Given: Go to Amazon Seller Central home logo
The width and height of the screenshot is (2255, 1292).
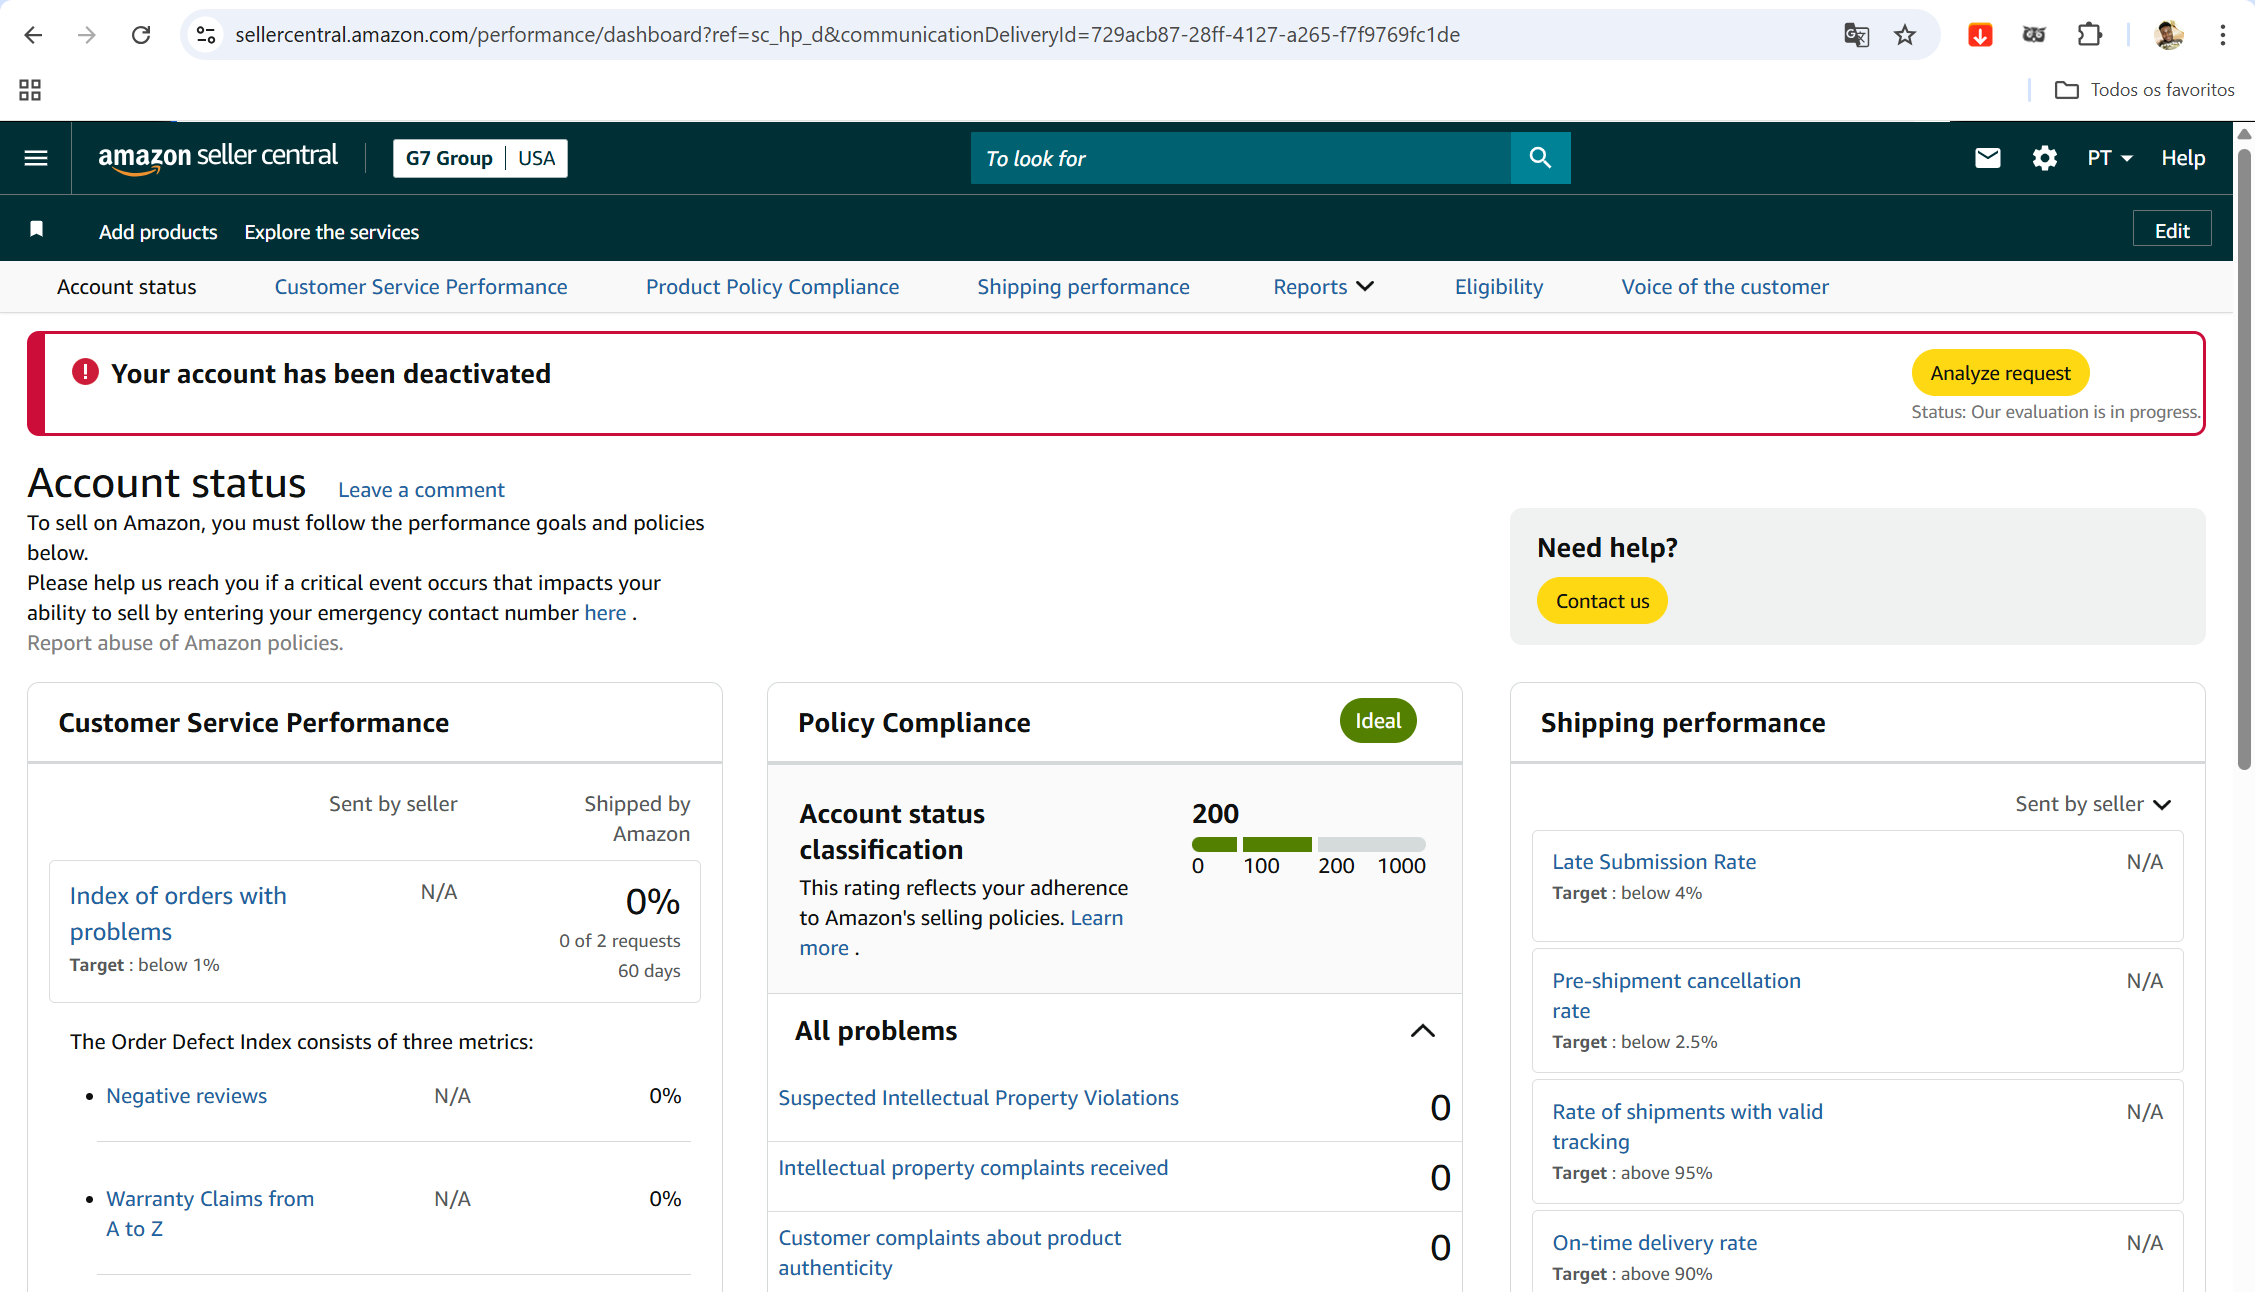Looking at the screenshot, I should [x=218, y=157].
